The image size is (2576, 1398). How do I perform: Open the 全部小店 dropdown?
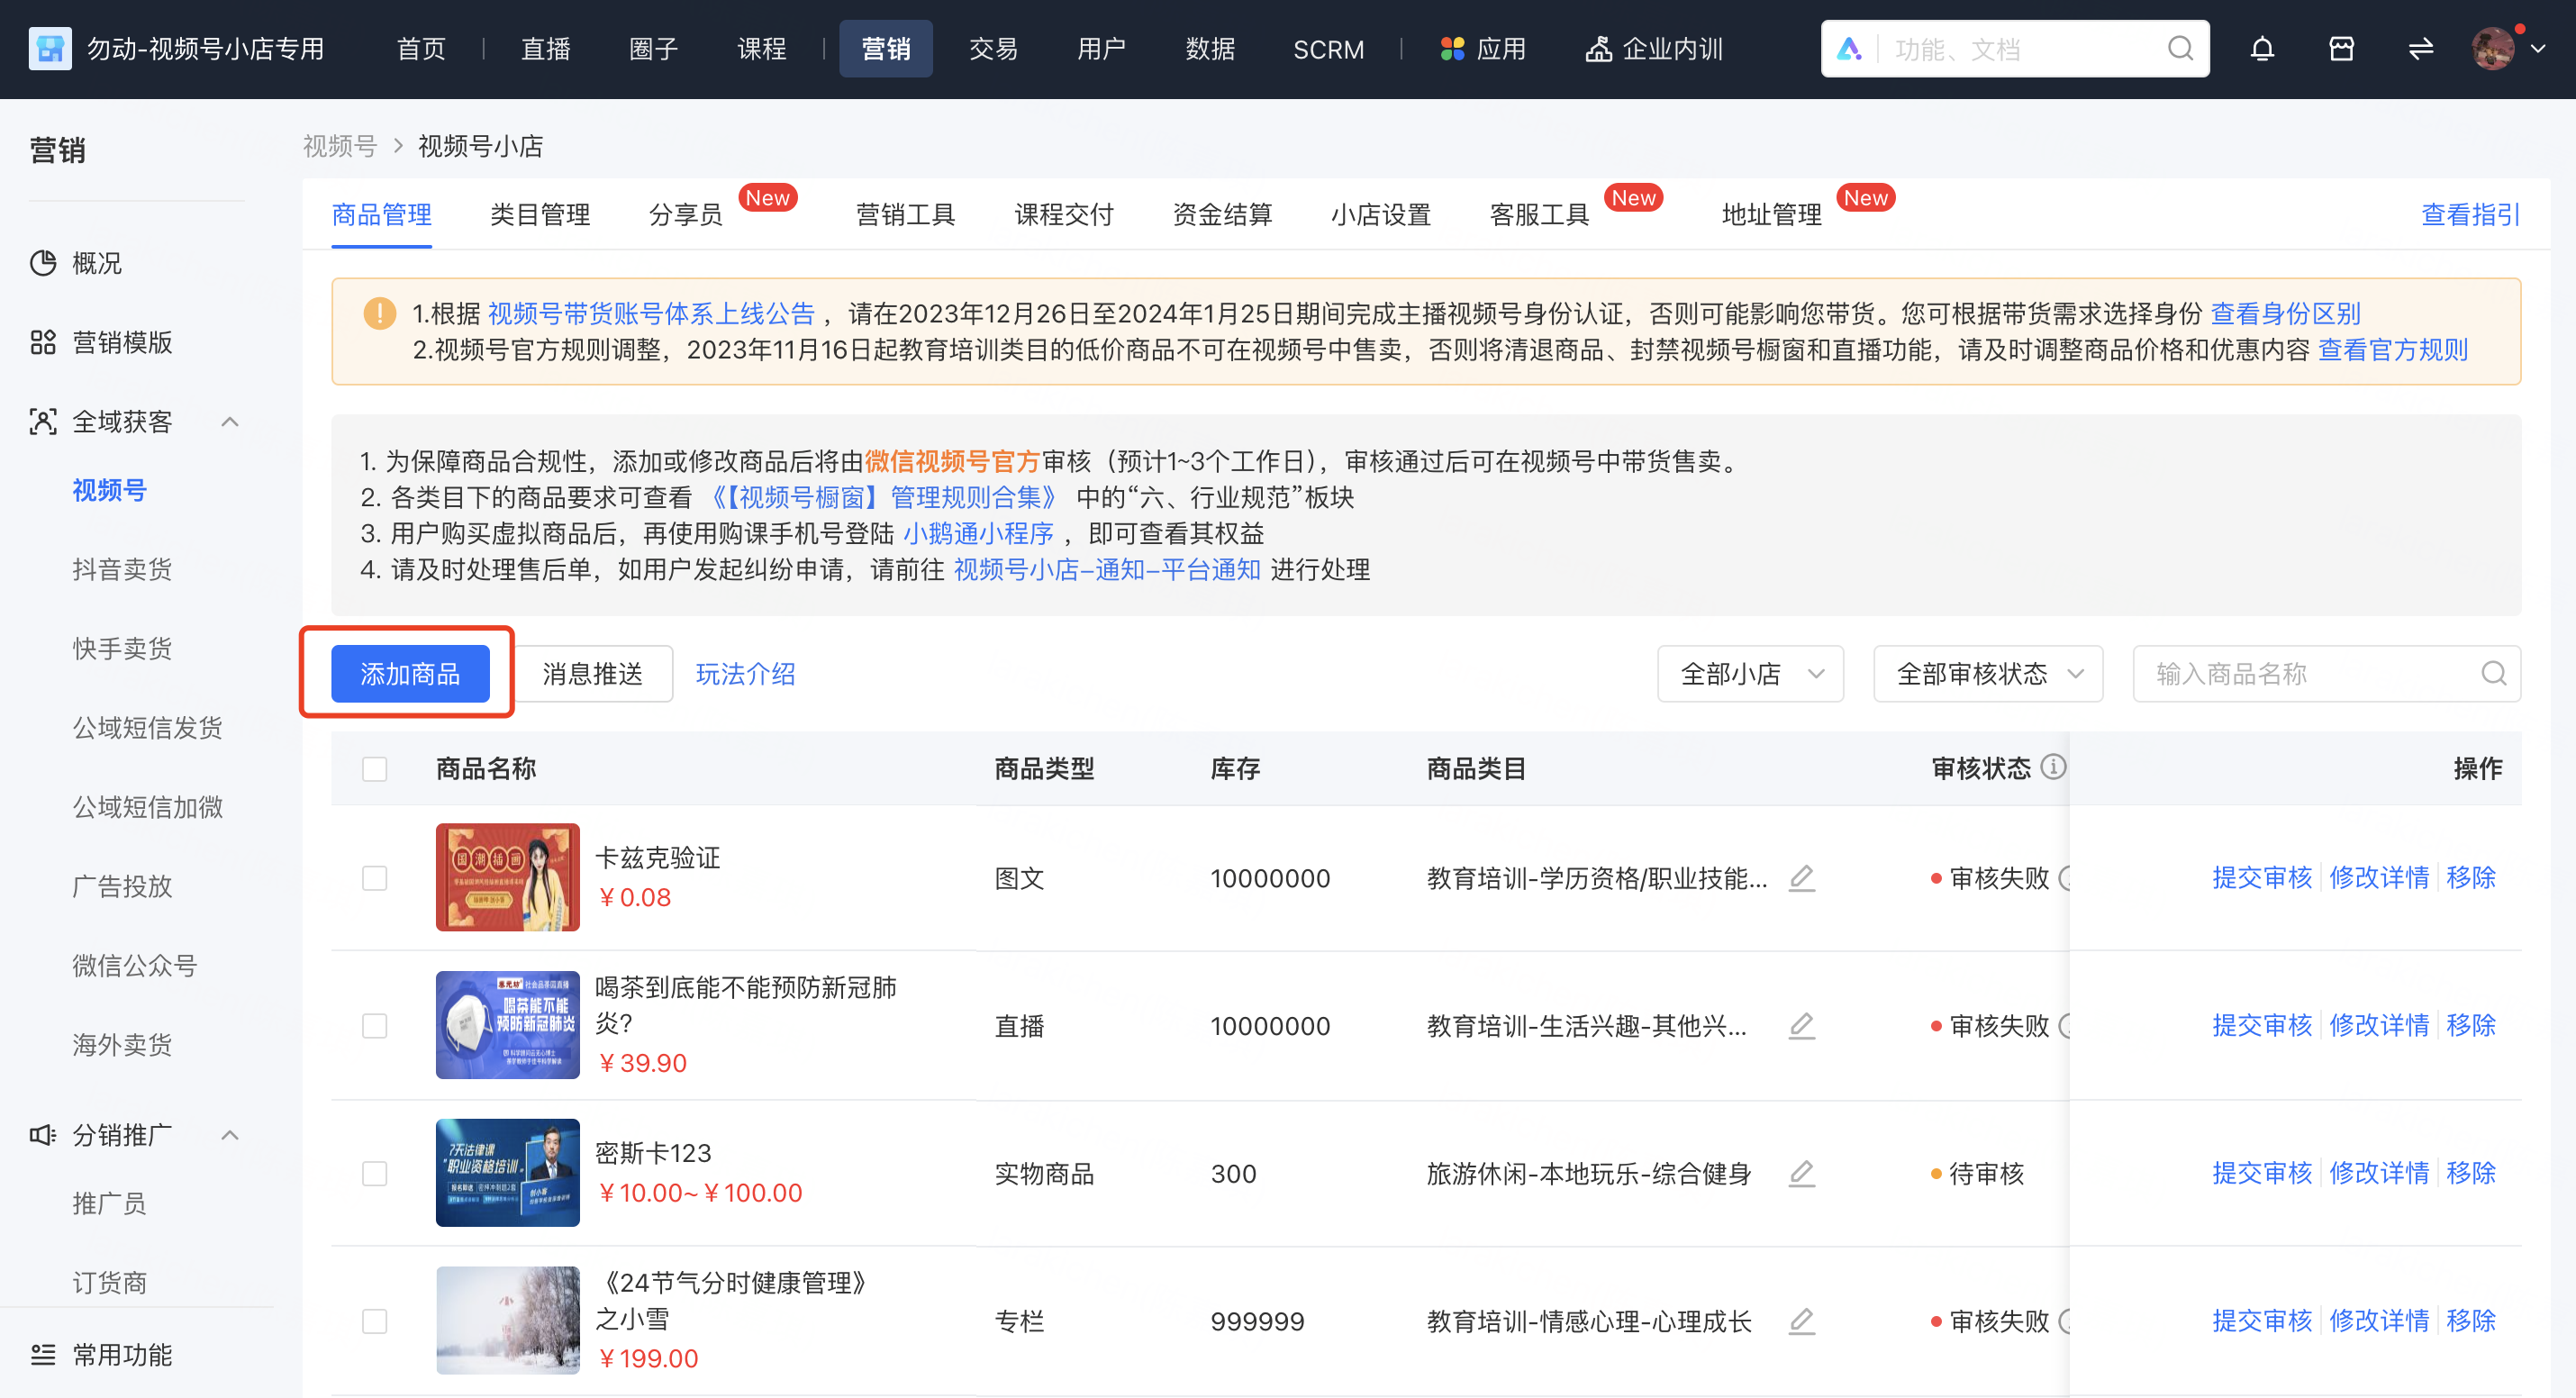coord(1750,673)
